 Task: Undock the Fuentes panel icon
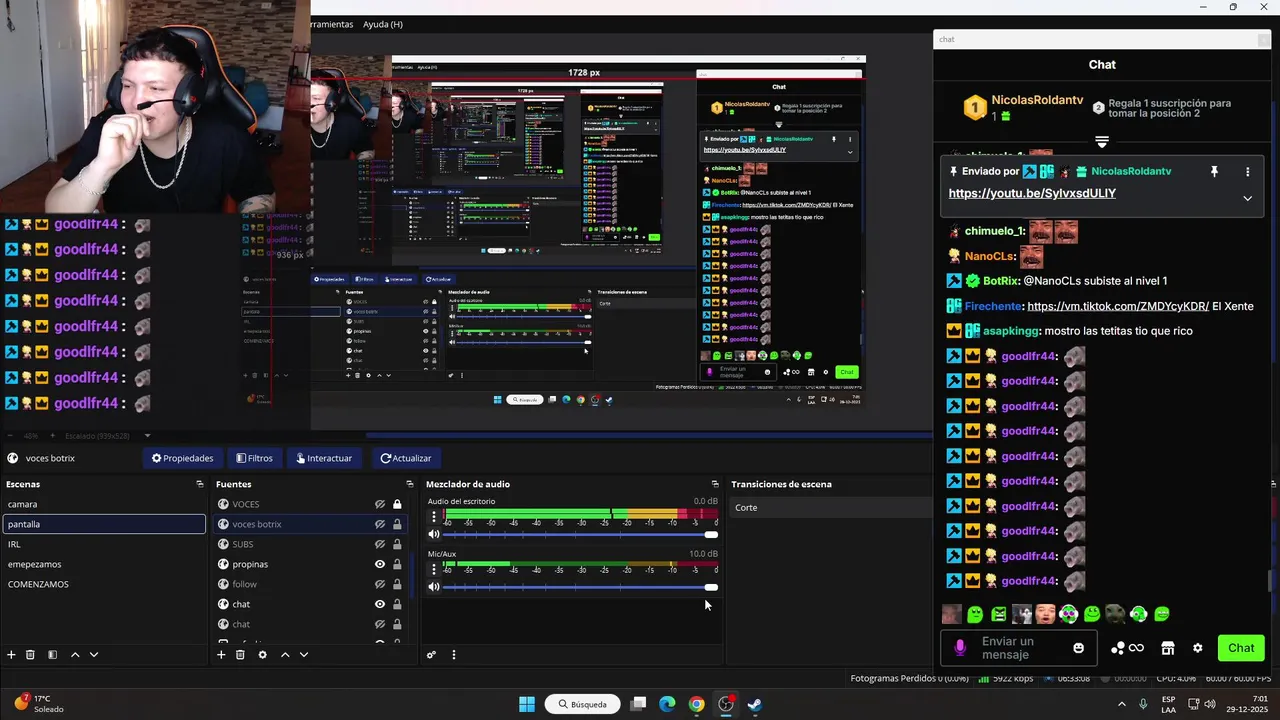point(410,484)
